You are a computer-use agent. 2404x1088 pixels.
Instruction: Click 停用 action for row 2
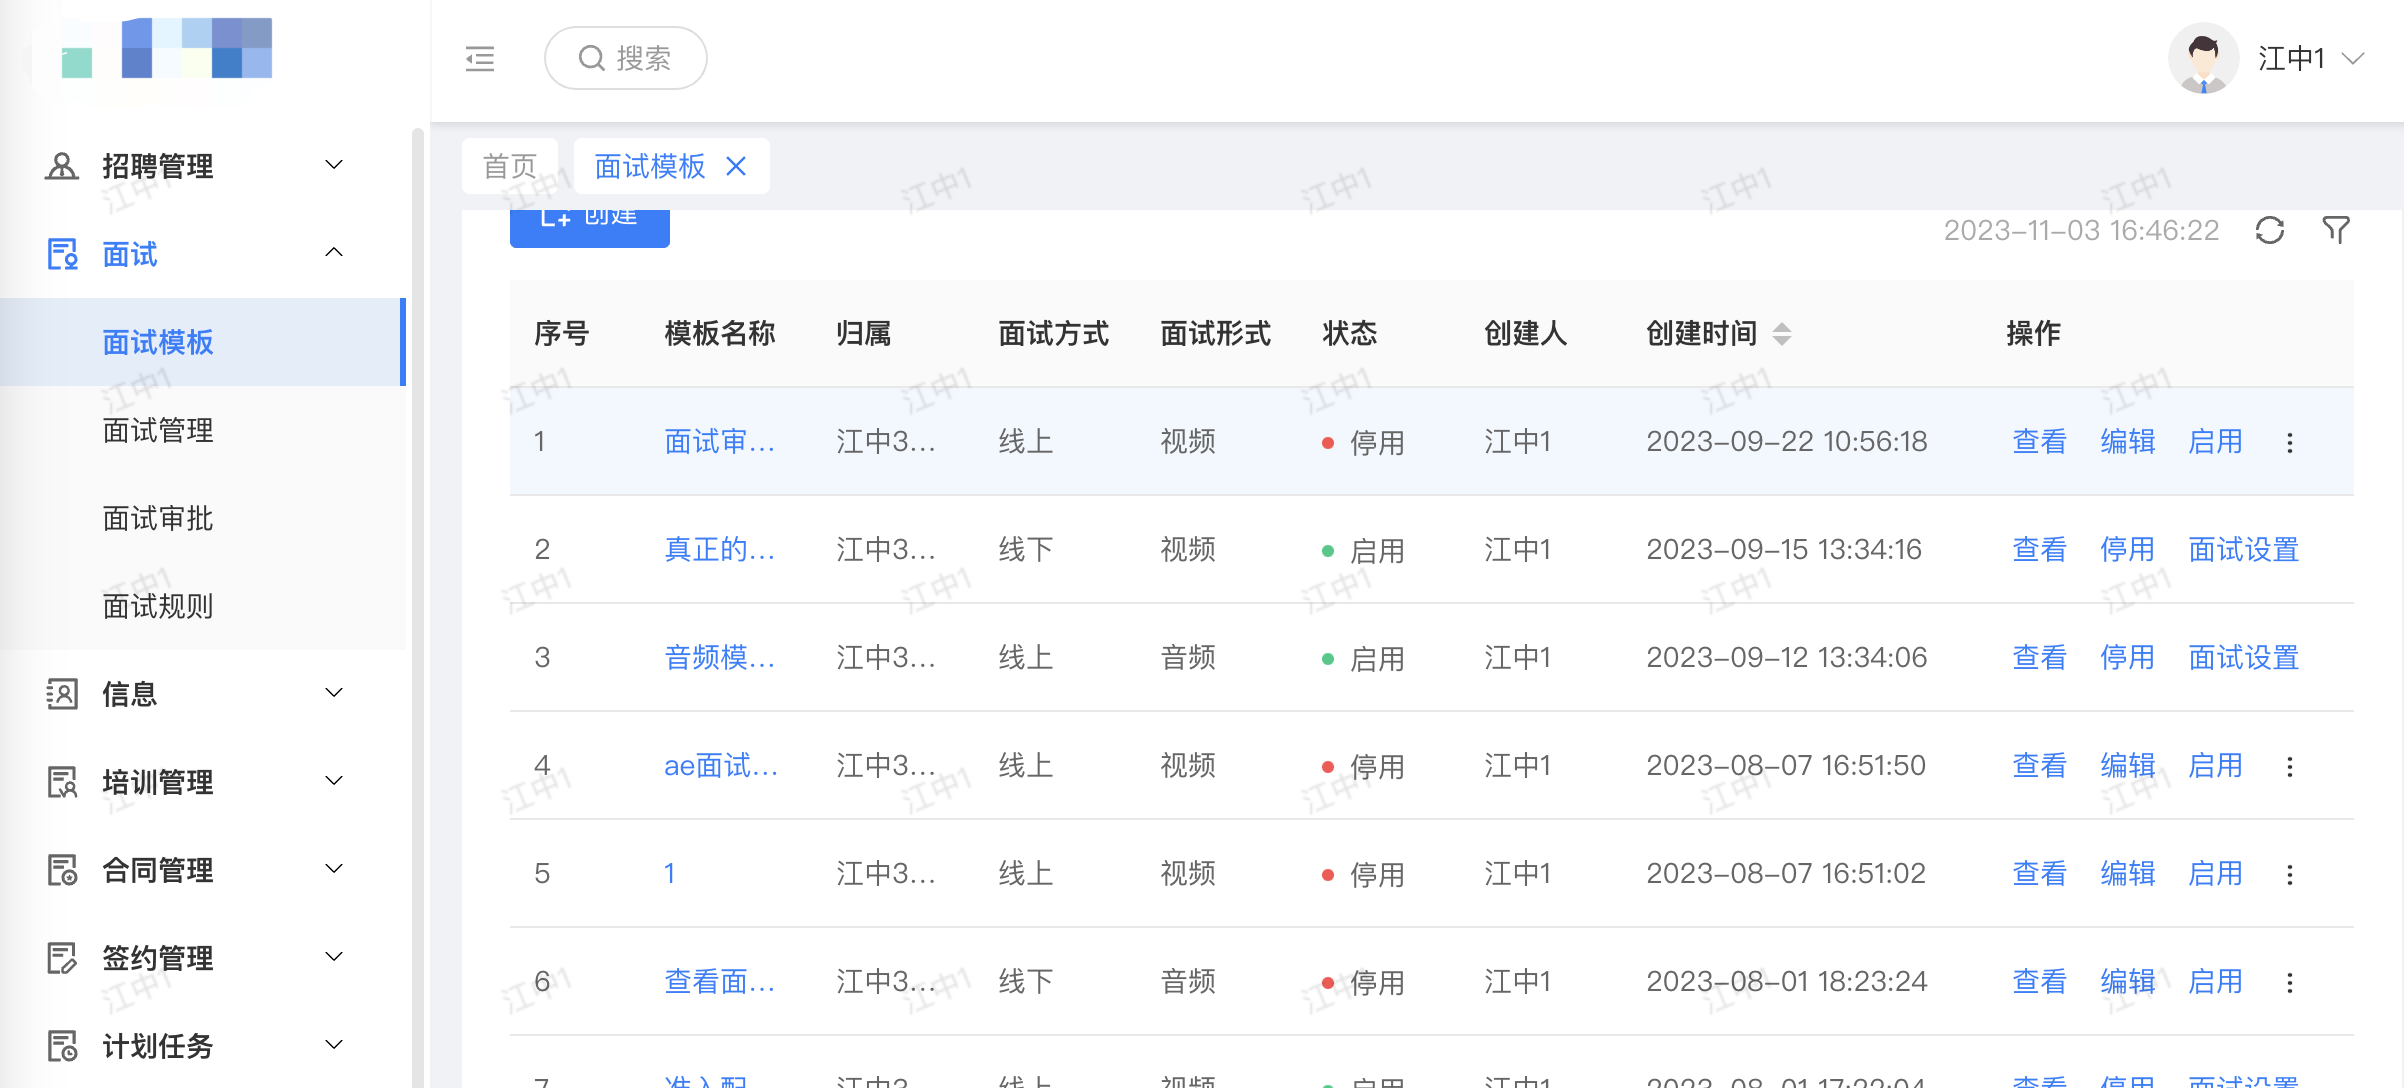[2128, 549]
